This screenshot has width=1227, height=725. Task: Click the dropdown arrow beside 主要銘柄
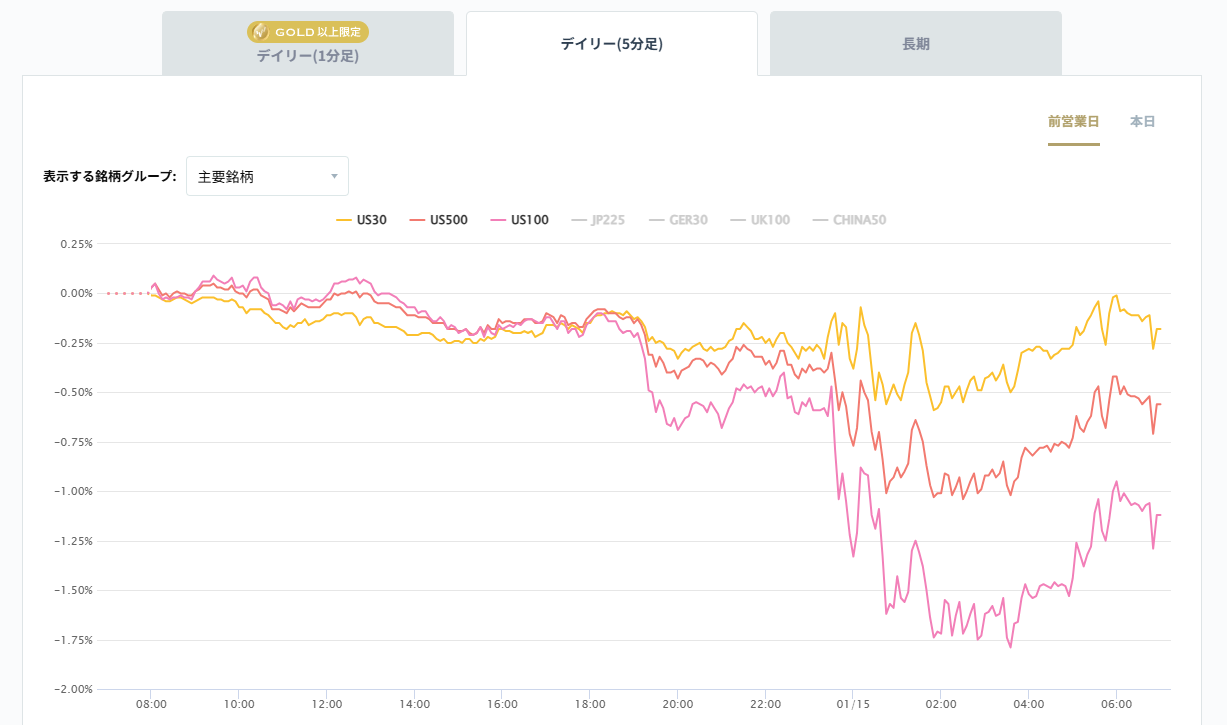click(x=335, y=176)
